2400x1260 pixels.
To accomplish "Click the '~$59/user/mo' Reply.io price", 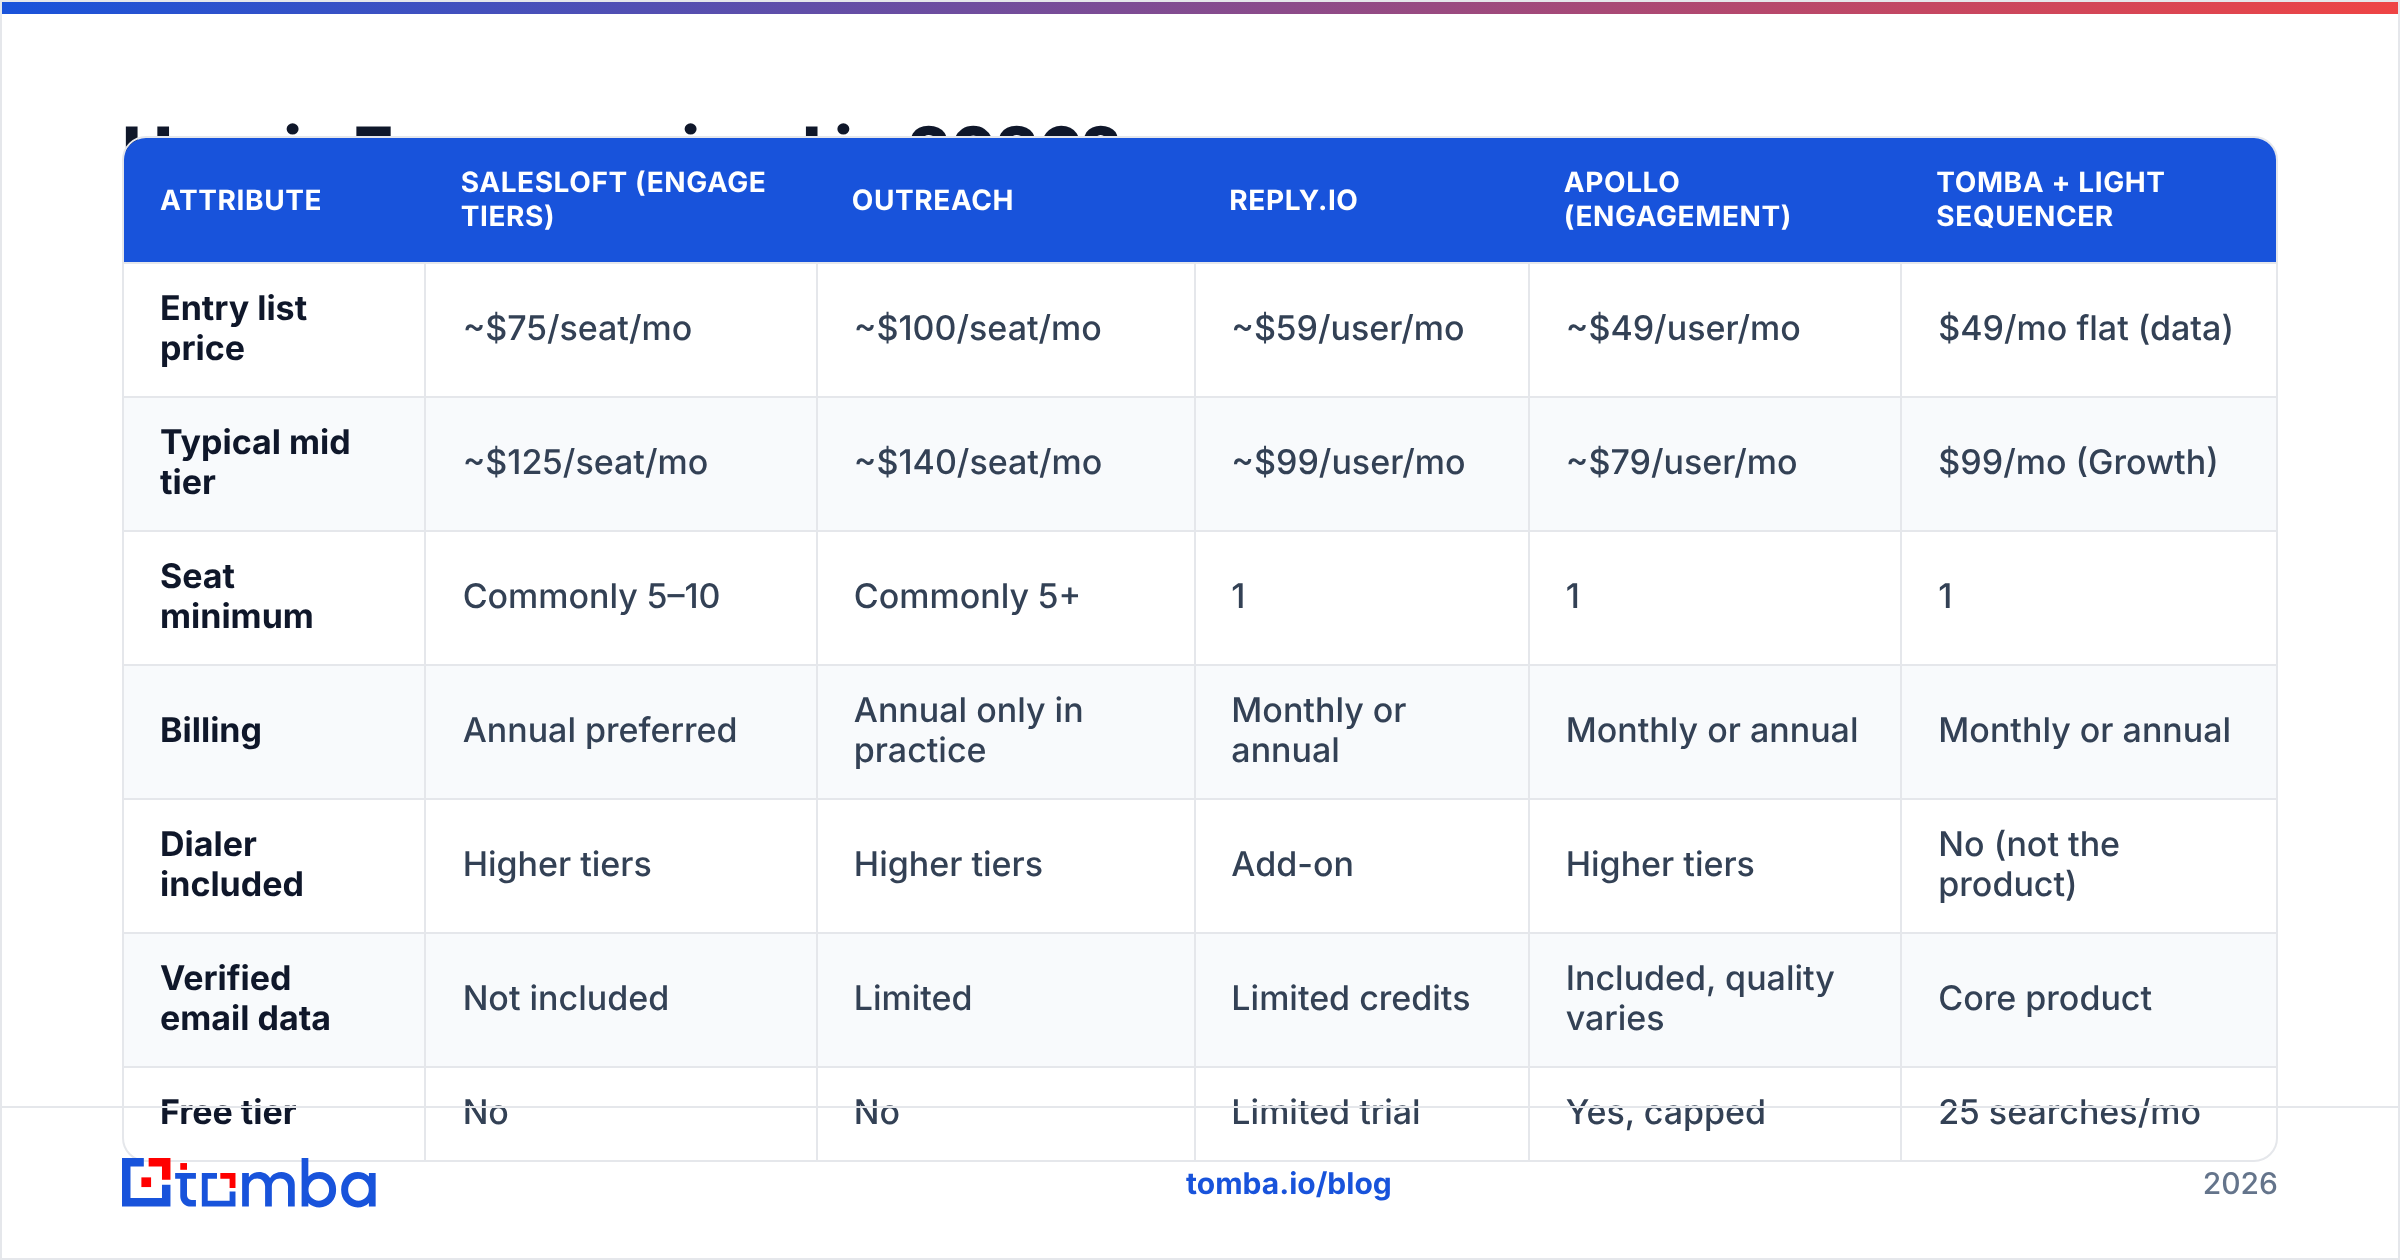I will click(x=1347, y=328).
